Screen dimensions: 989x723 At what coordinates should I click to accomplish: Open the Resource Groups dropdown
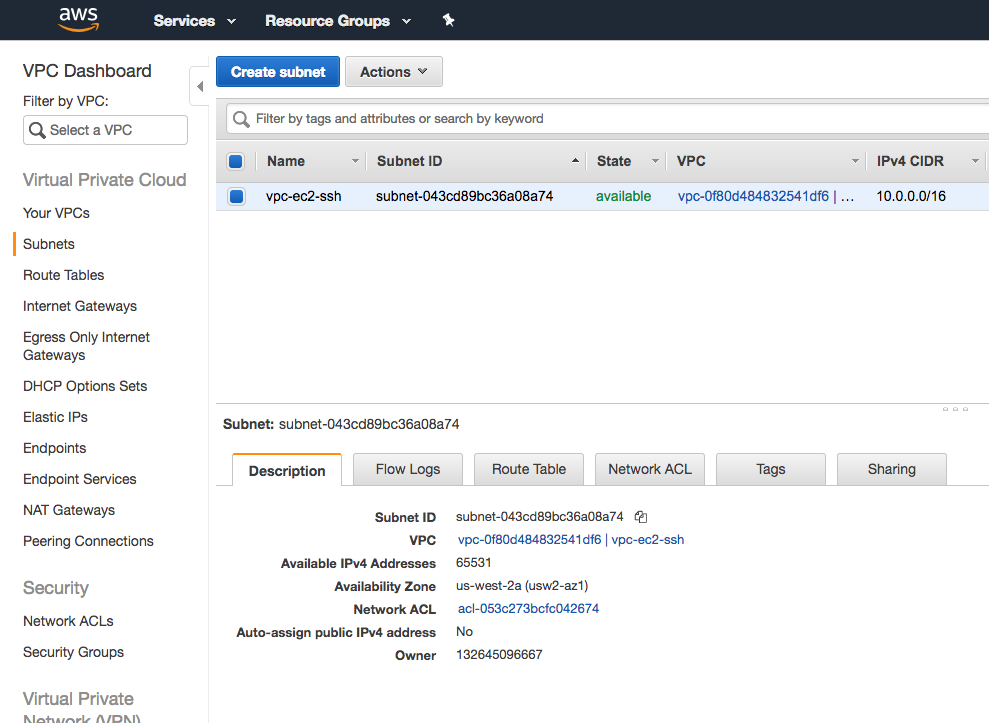(x=337, y=21)
